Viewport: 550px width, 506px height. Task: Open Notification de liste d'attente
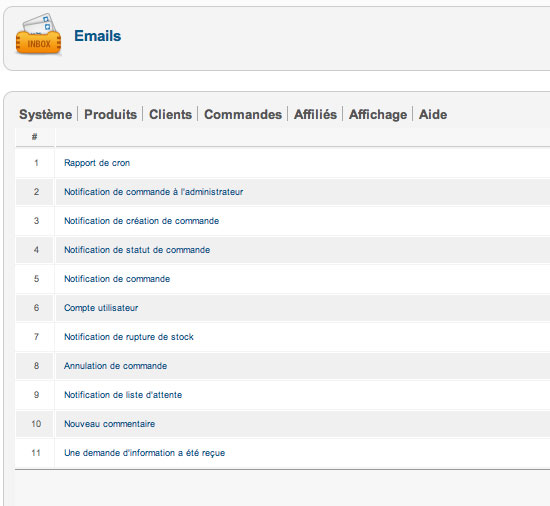(123, 395)
